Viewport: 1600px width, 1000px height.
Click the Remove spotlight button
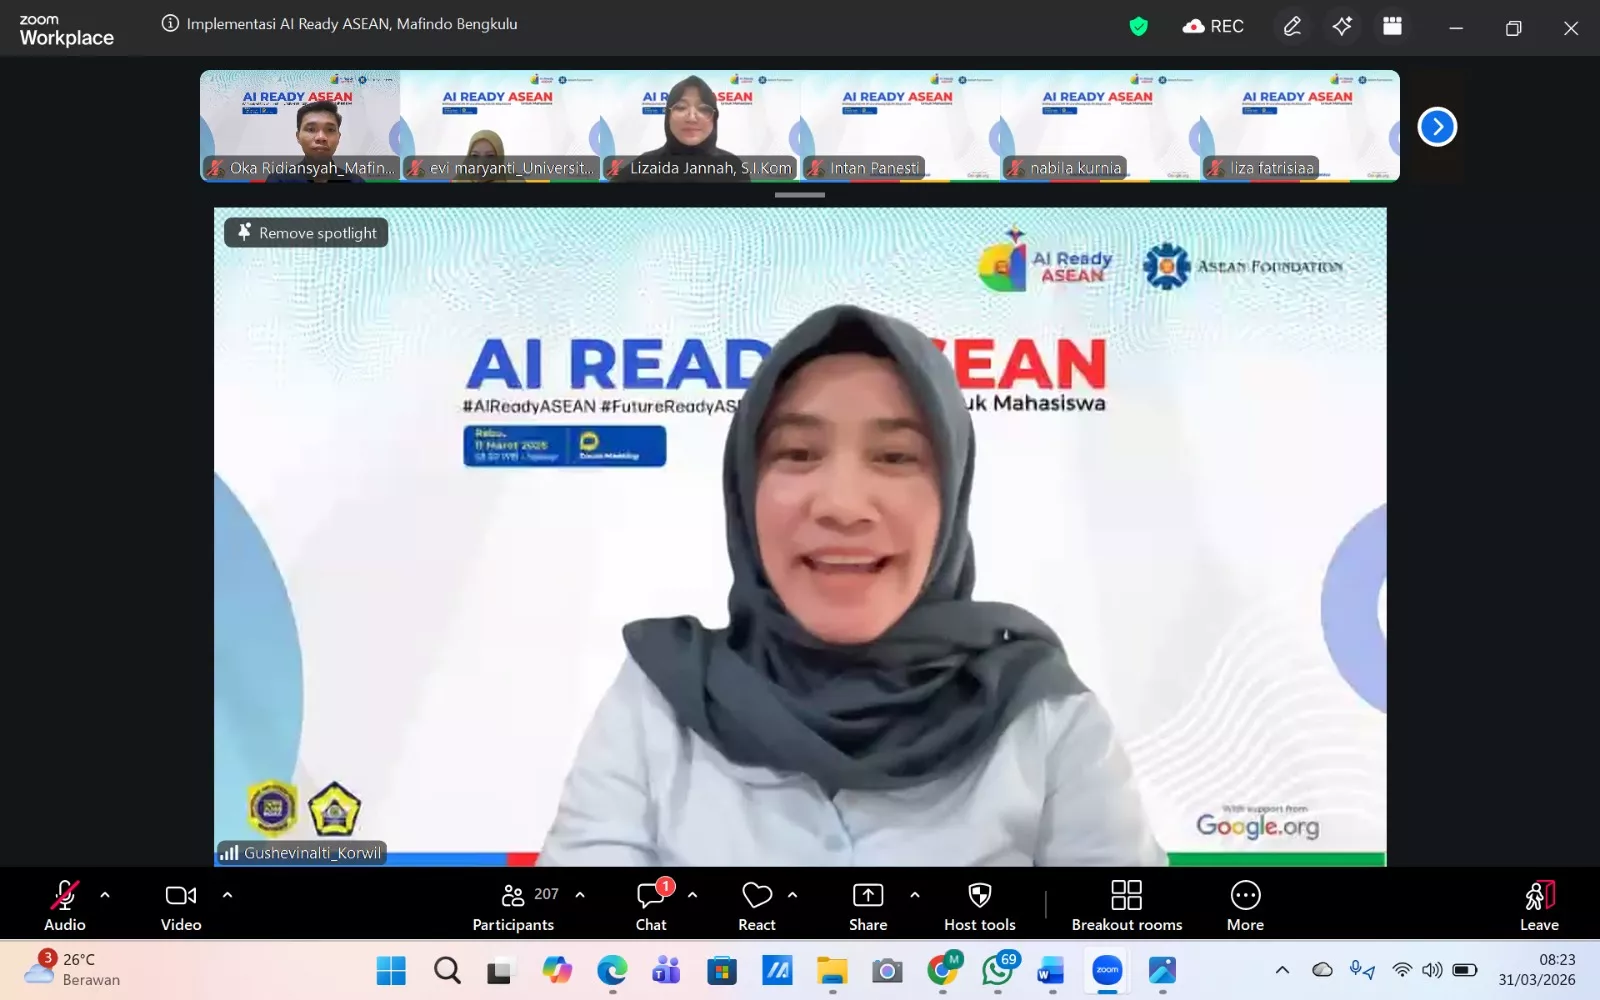pos(305,232)
